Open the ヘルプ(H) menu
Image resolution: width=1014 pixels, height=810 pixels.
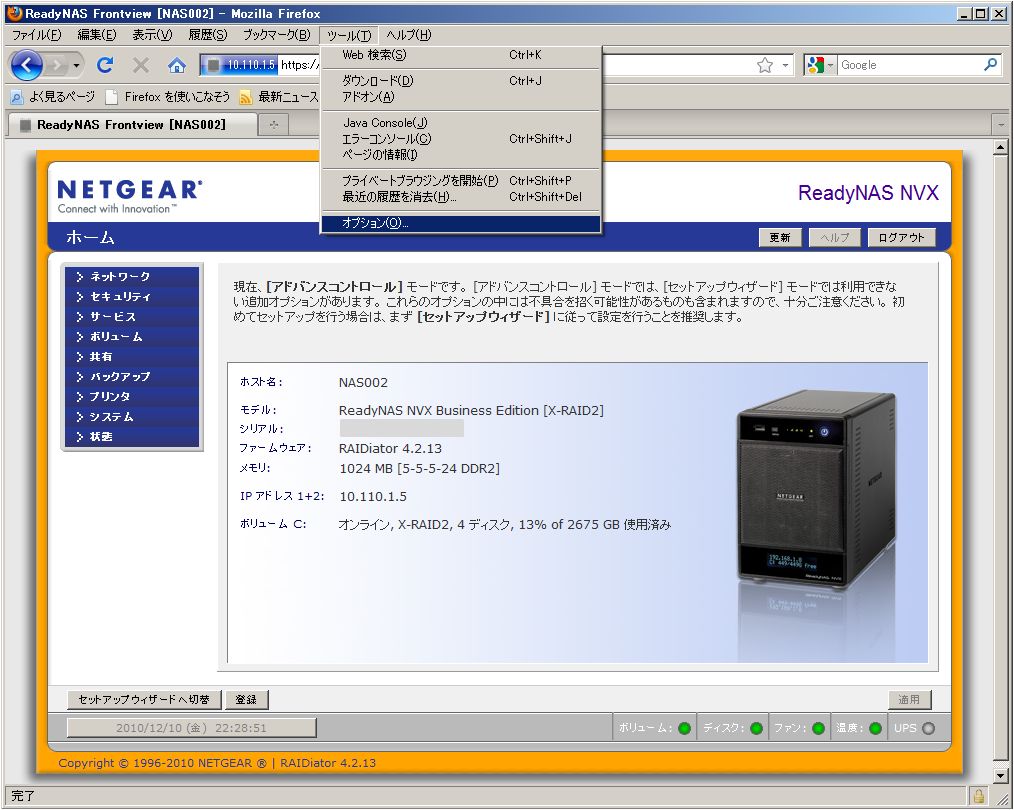(x=409, y=36)
